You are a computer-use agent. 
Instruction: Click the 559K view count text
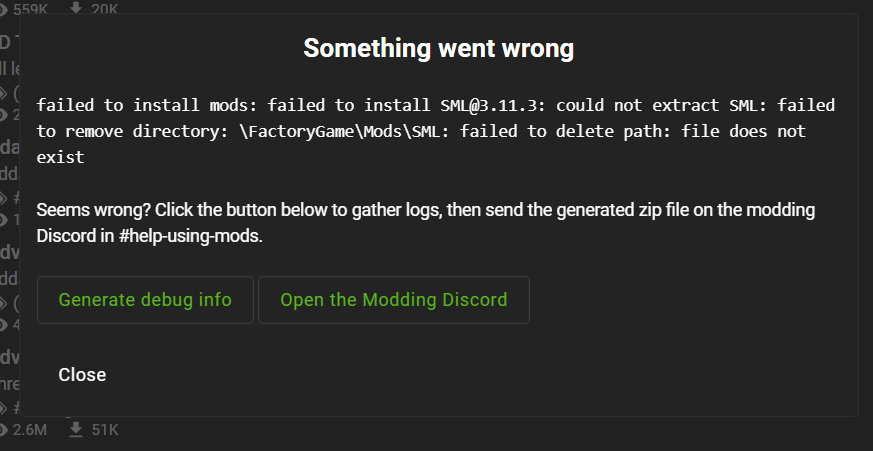[x=30, y=9]
